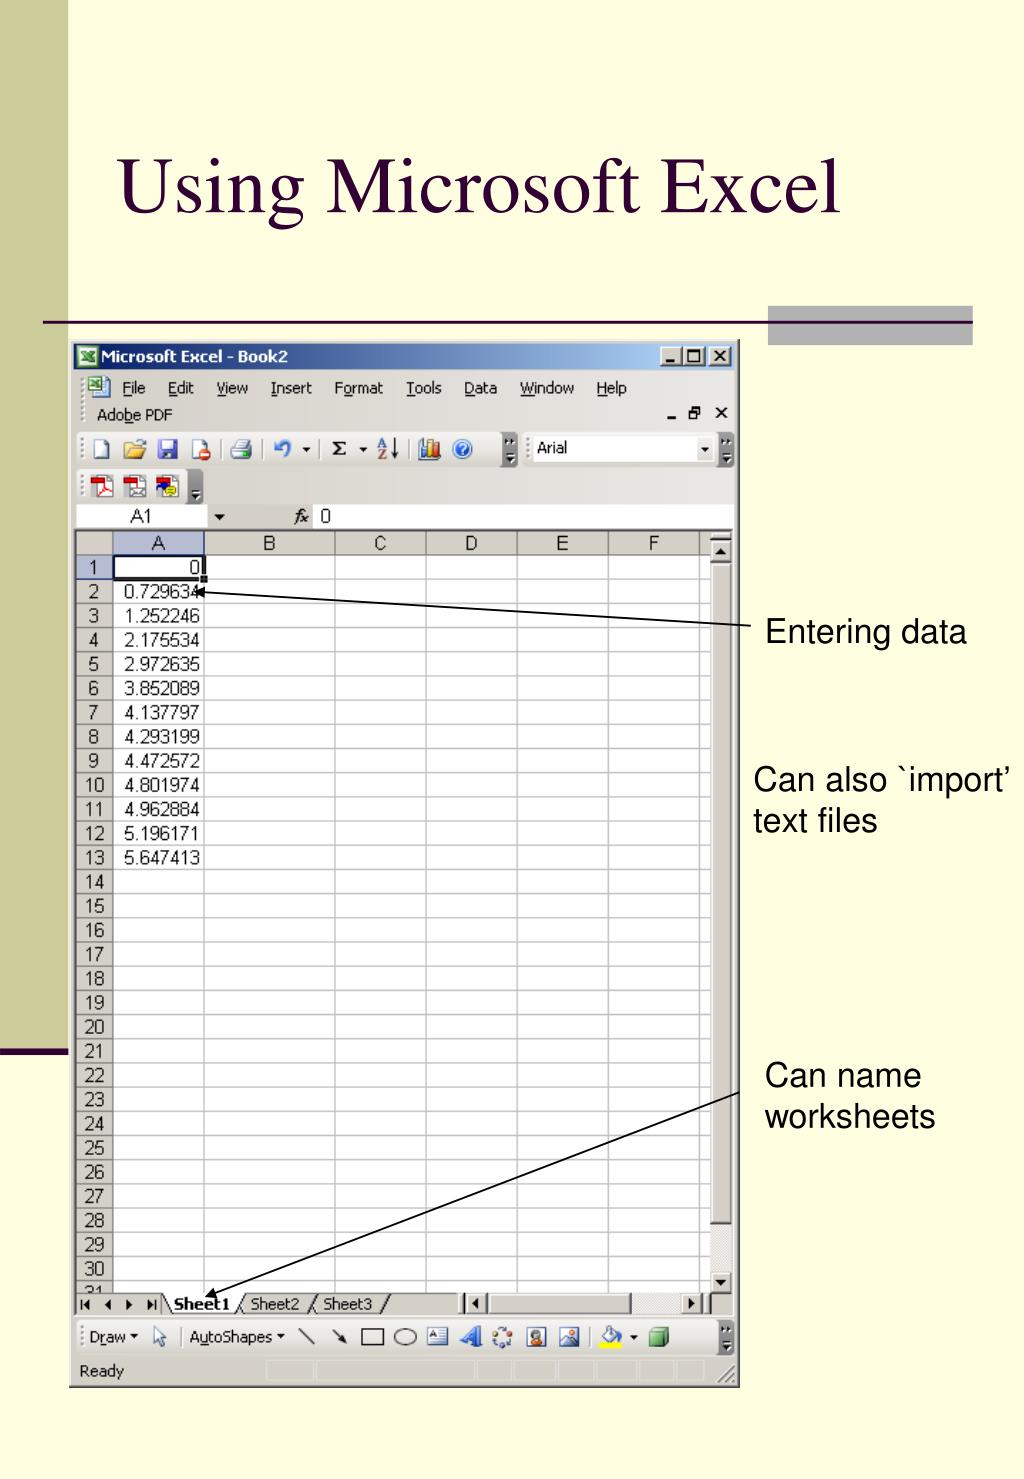This screenshot has width=1024, height=1479.
Task: Convert to PDF and email icon
Action: click(134, 487)
